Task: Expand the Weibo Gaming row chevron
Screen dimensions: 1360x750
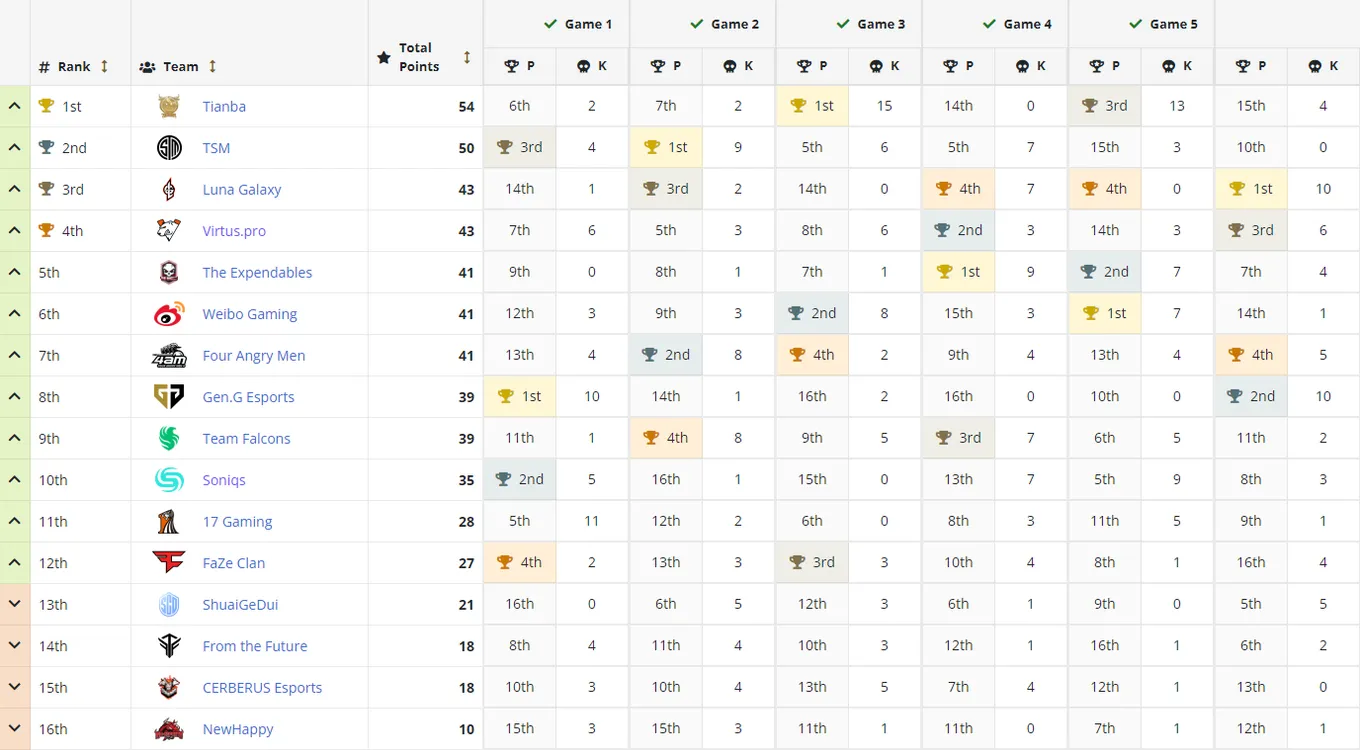Action: pos(15,314)
